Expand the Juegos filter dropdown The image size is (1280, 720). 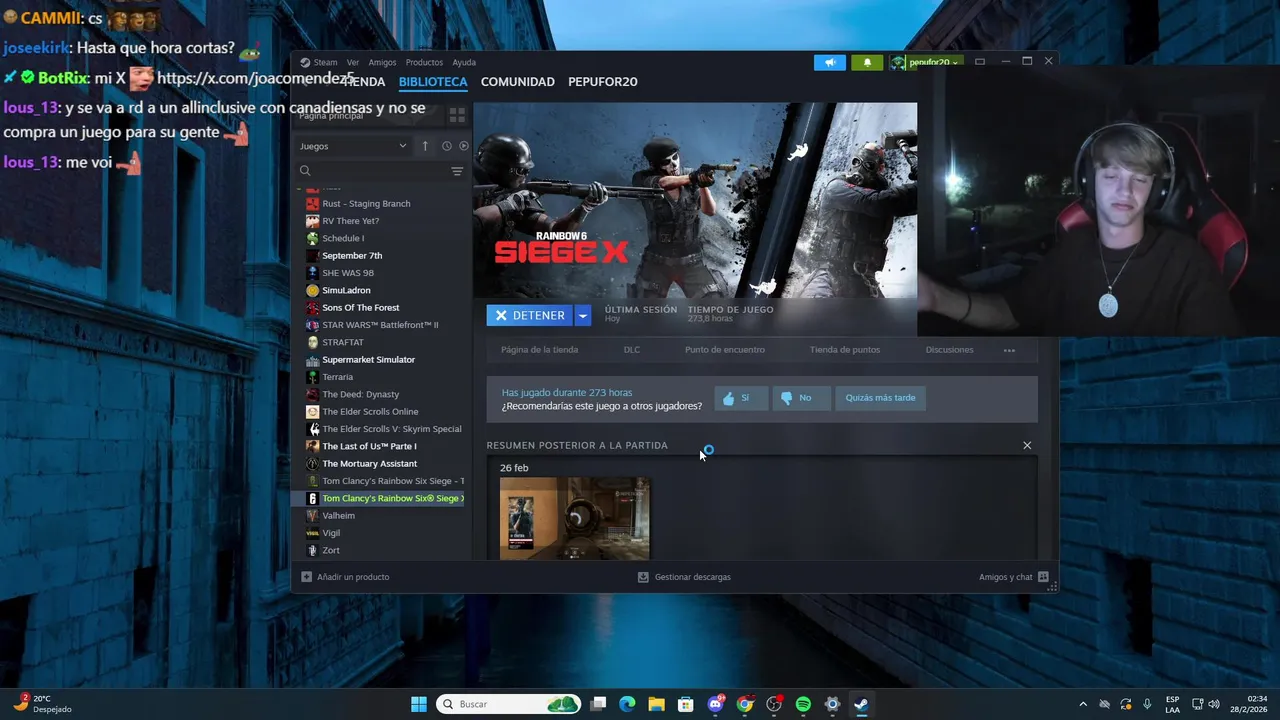(x=353, y=146)
